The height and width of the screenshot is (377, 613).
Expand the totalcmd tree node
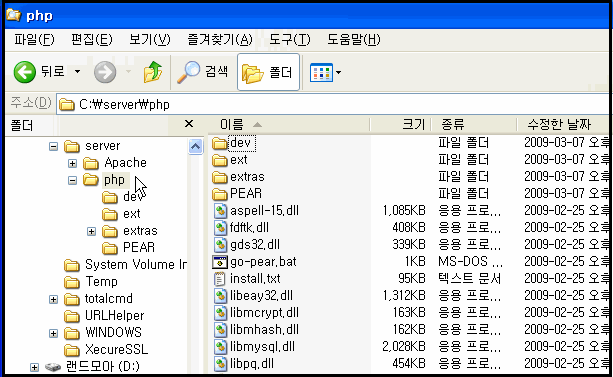54,300
